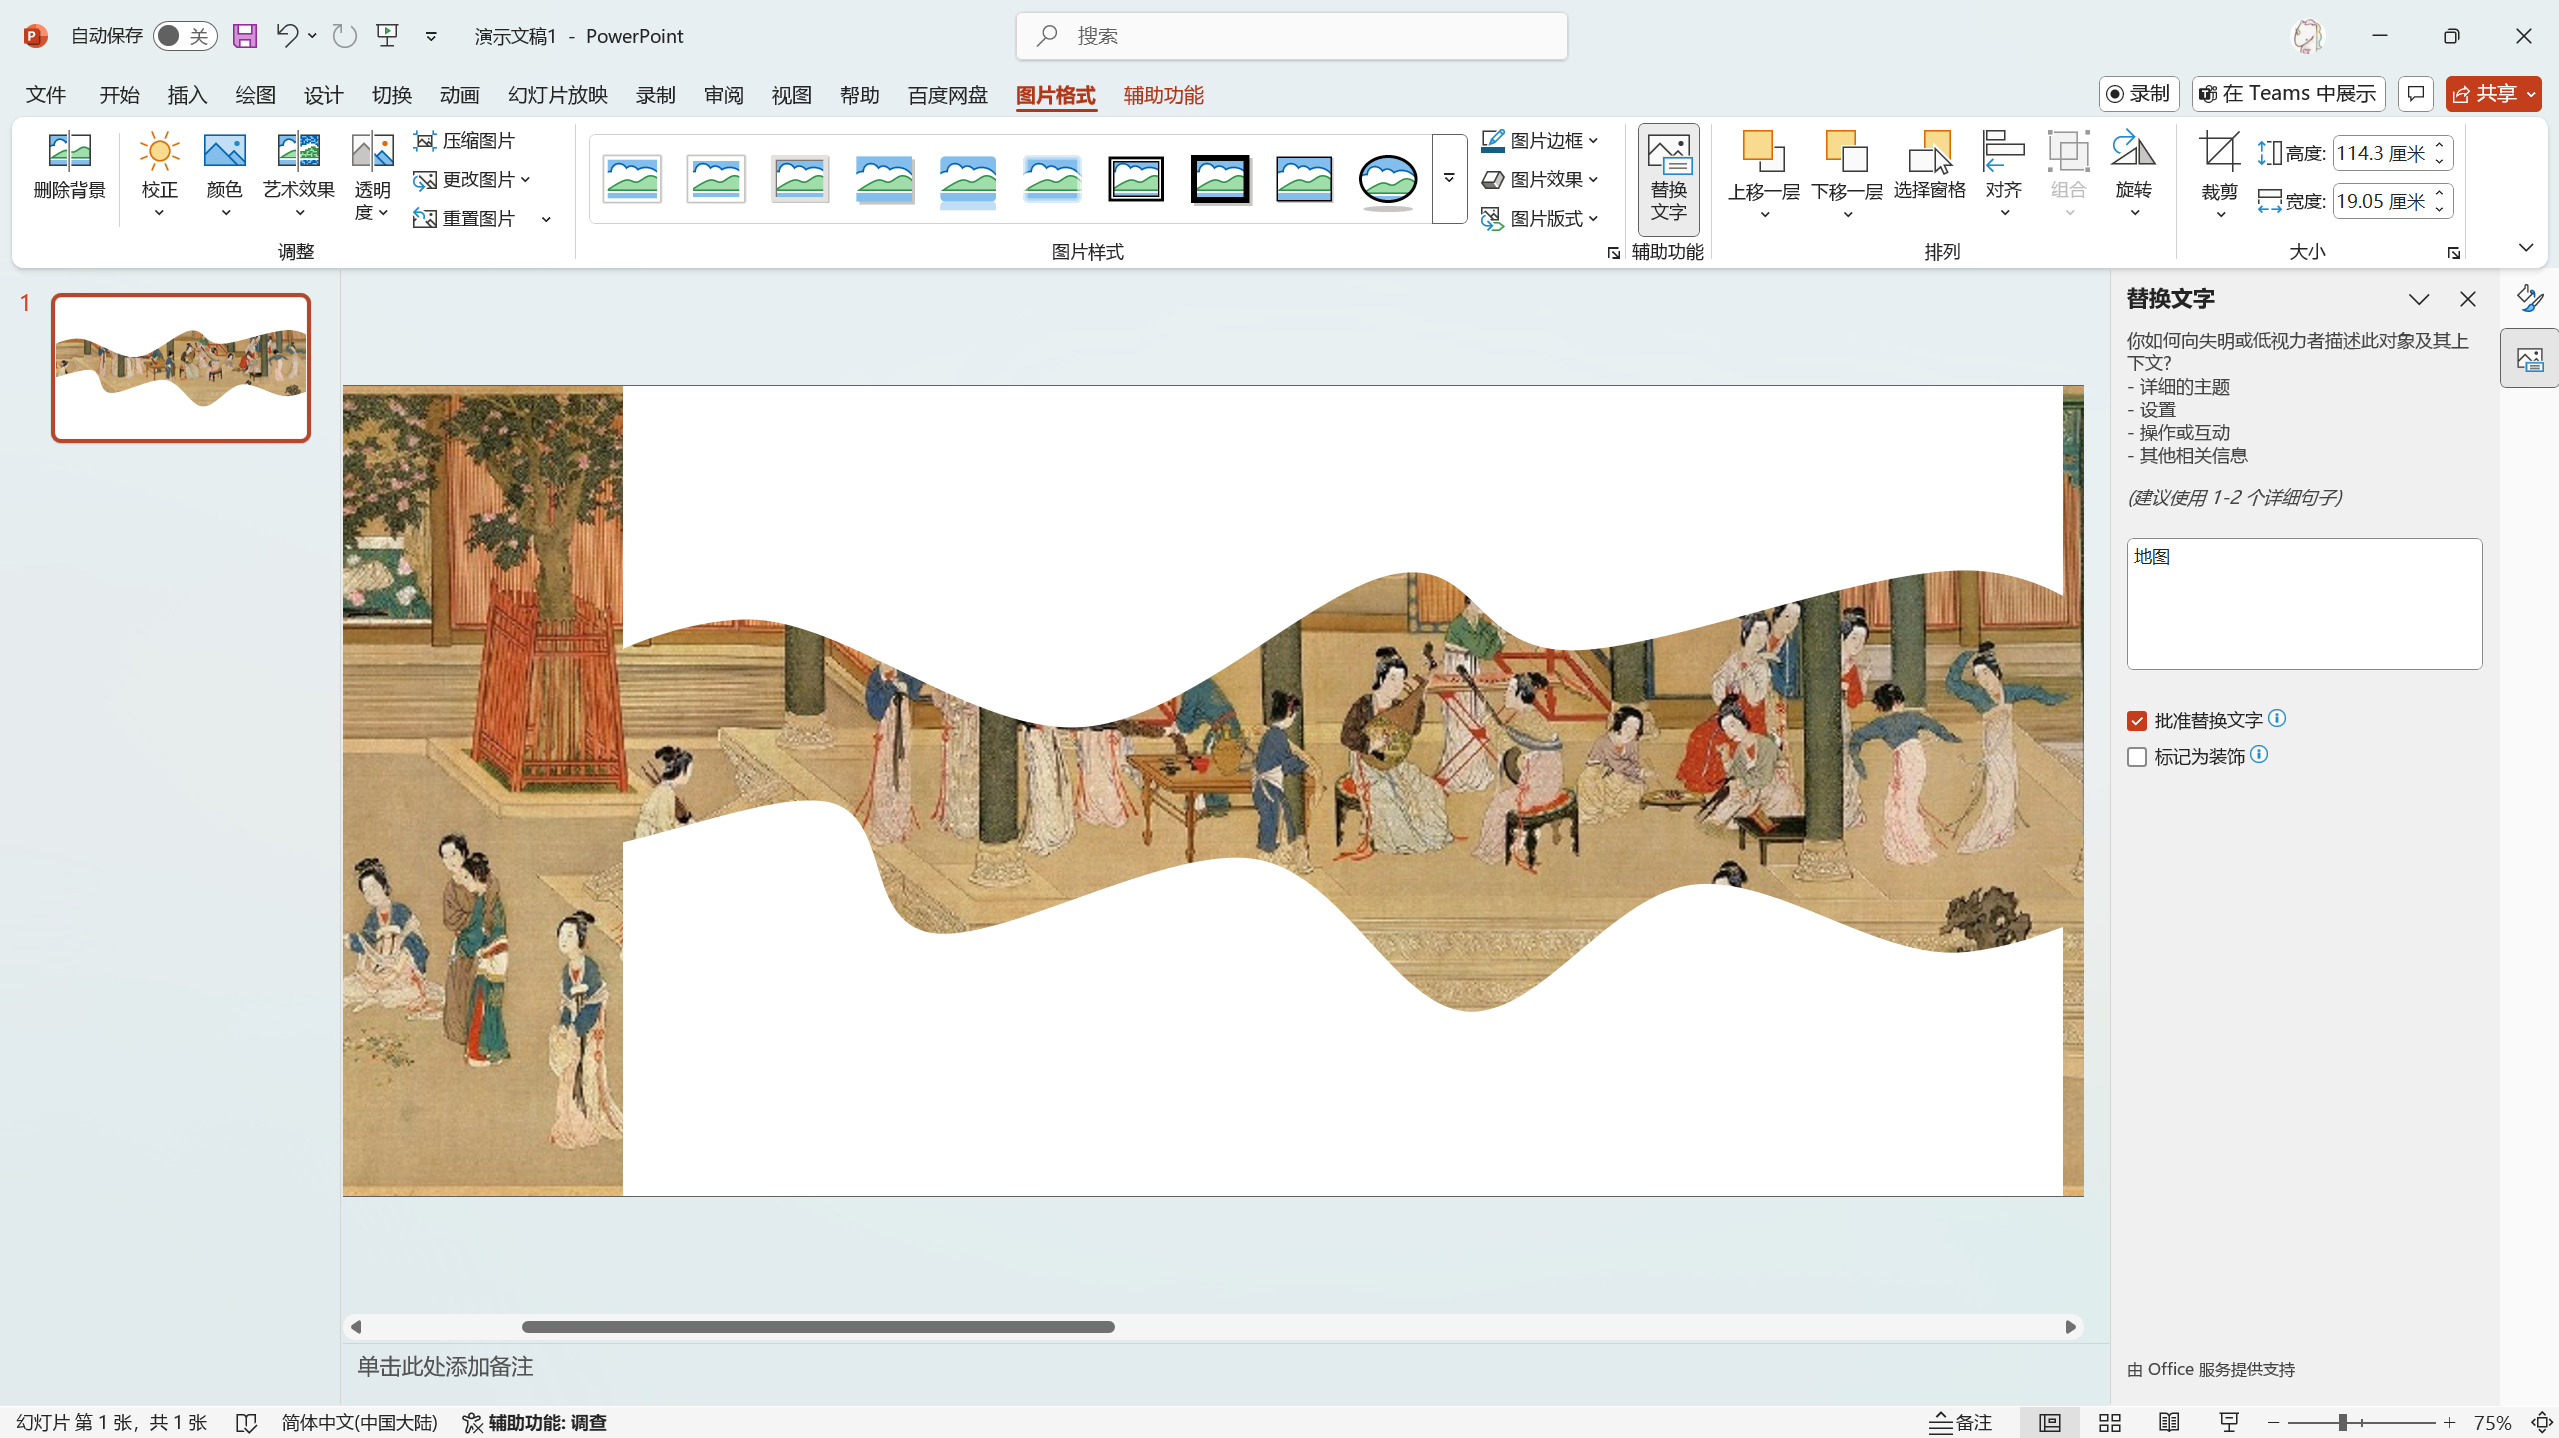Click fit slide to window icon
Image resolution: width=2559 pixels, height=1438 pixels.
(2541, 1422)
